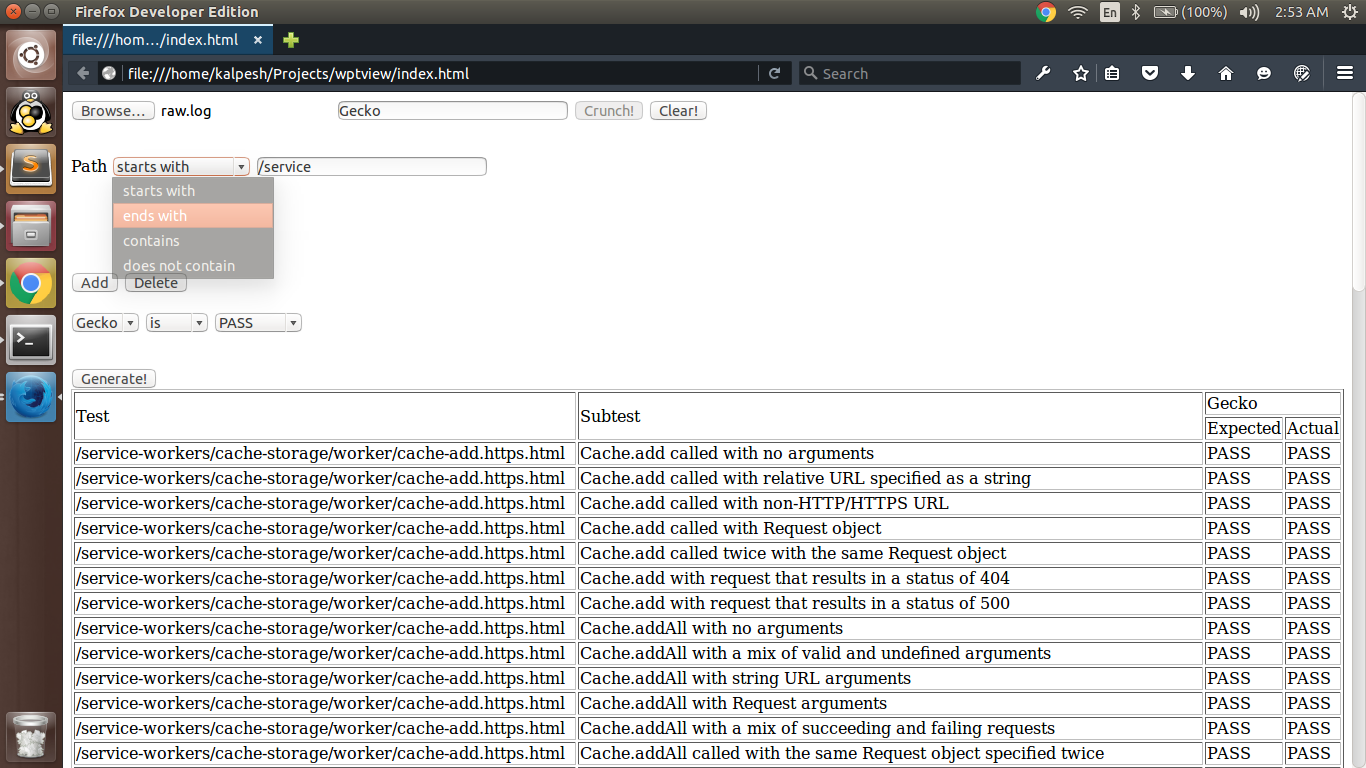The image size is (1366, 768).
Task: Open the PASS status dropdown
Action: 258,323
